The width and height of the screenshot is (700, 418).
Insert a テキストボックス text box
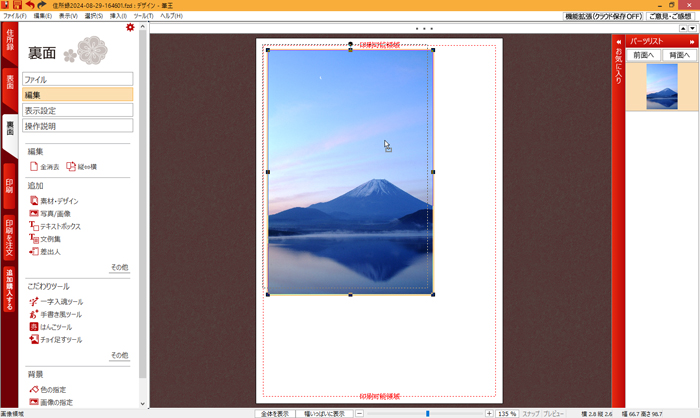click(55, 227)
